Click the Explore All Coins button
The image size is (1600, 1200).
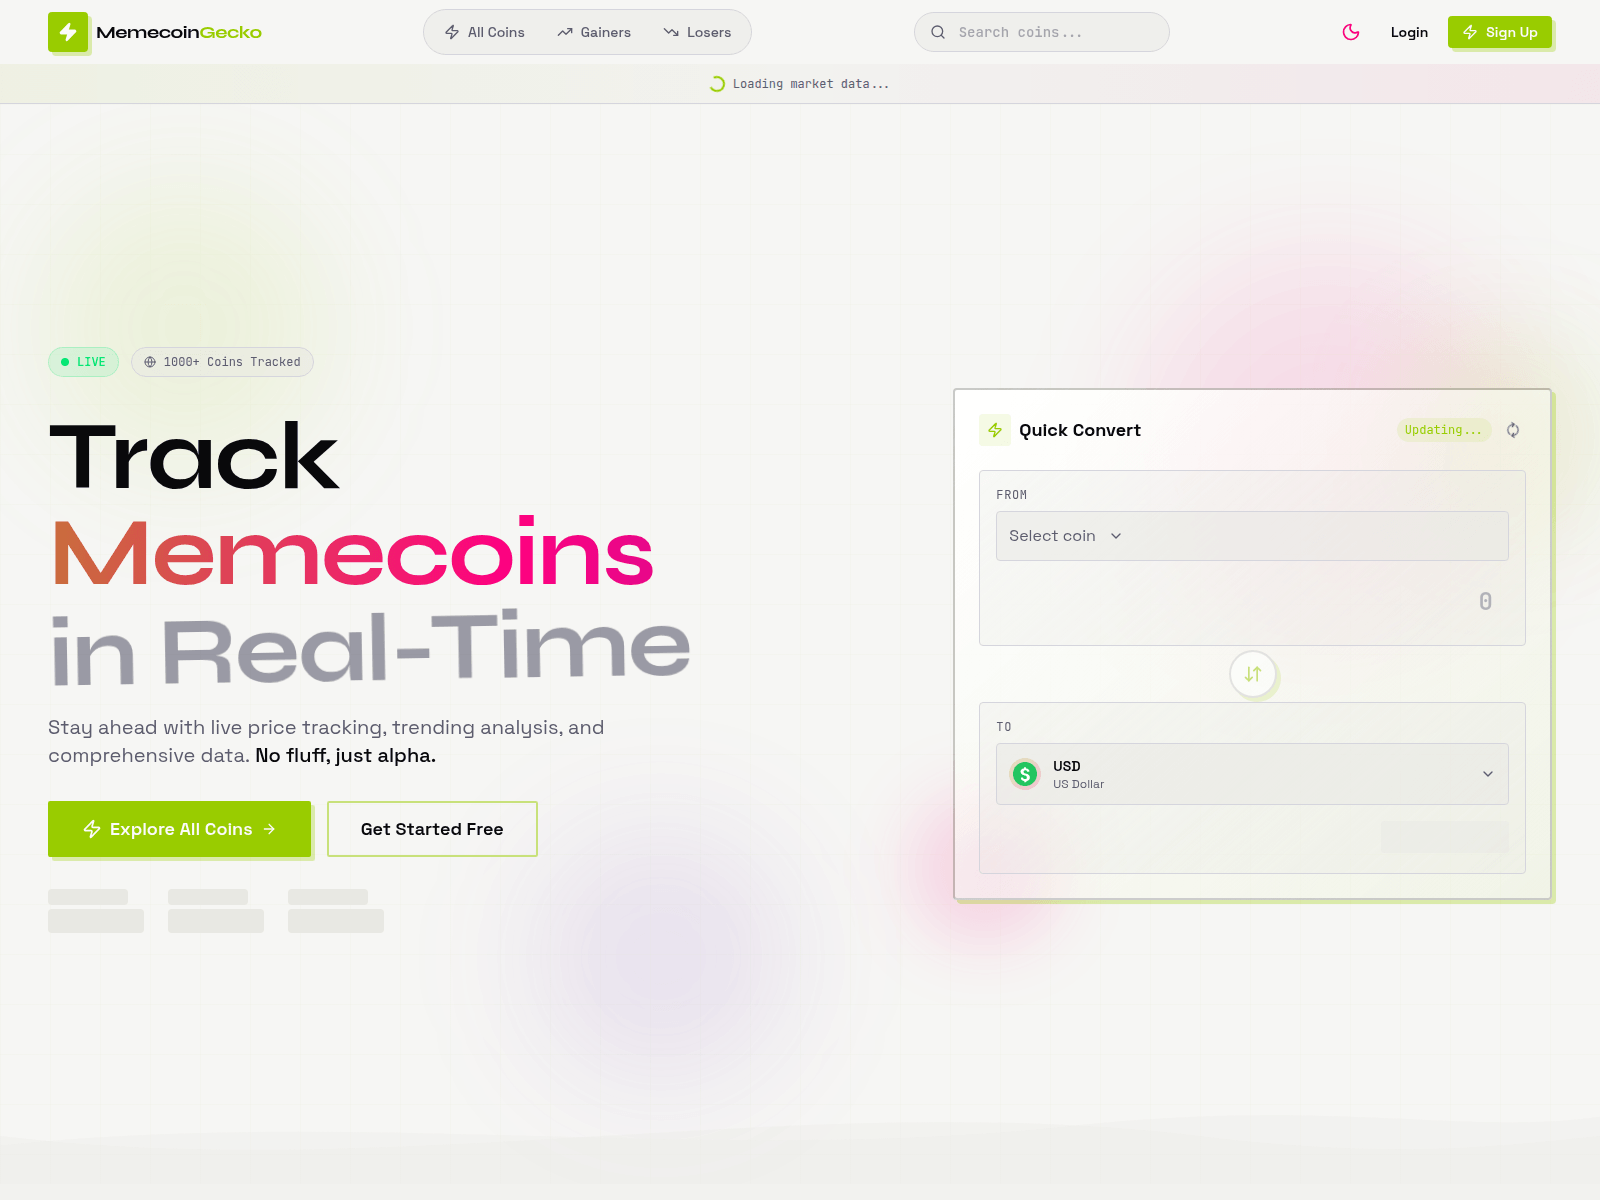(x=180, y=829)
